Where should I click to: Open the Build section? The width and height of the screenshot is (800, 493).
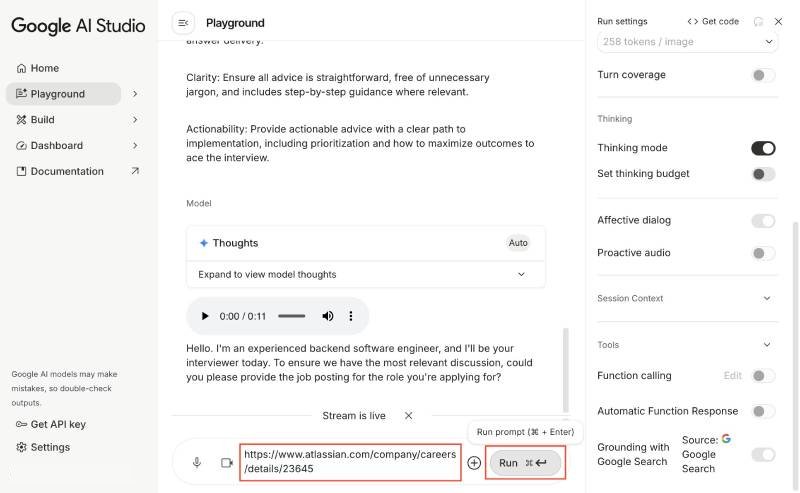point(42,119)
